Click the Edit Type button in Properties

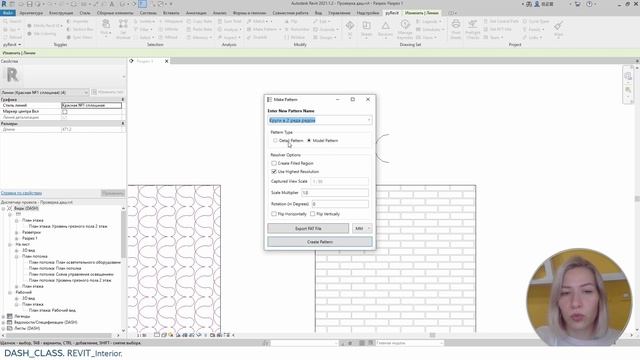(x=108, y=92)
